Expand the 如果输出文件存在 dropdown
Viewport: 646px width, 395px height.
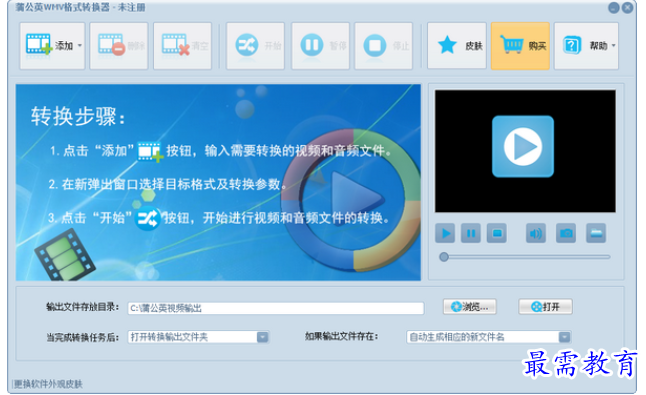[x=564, y=337]
